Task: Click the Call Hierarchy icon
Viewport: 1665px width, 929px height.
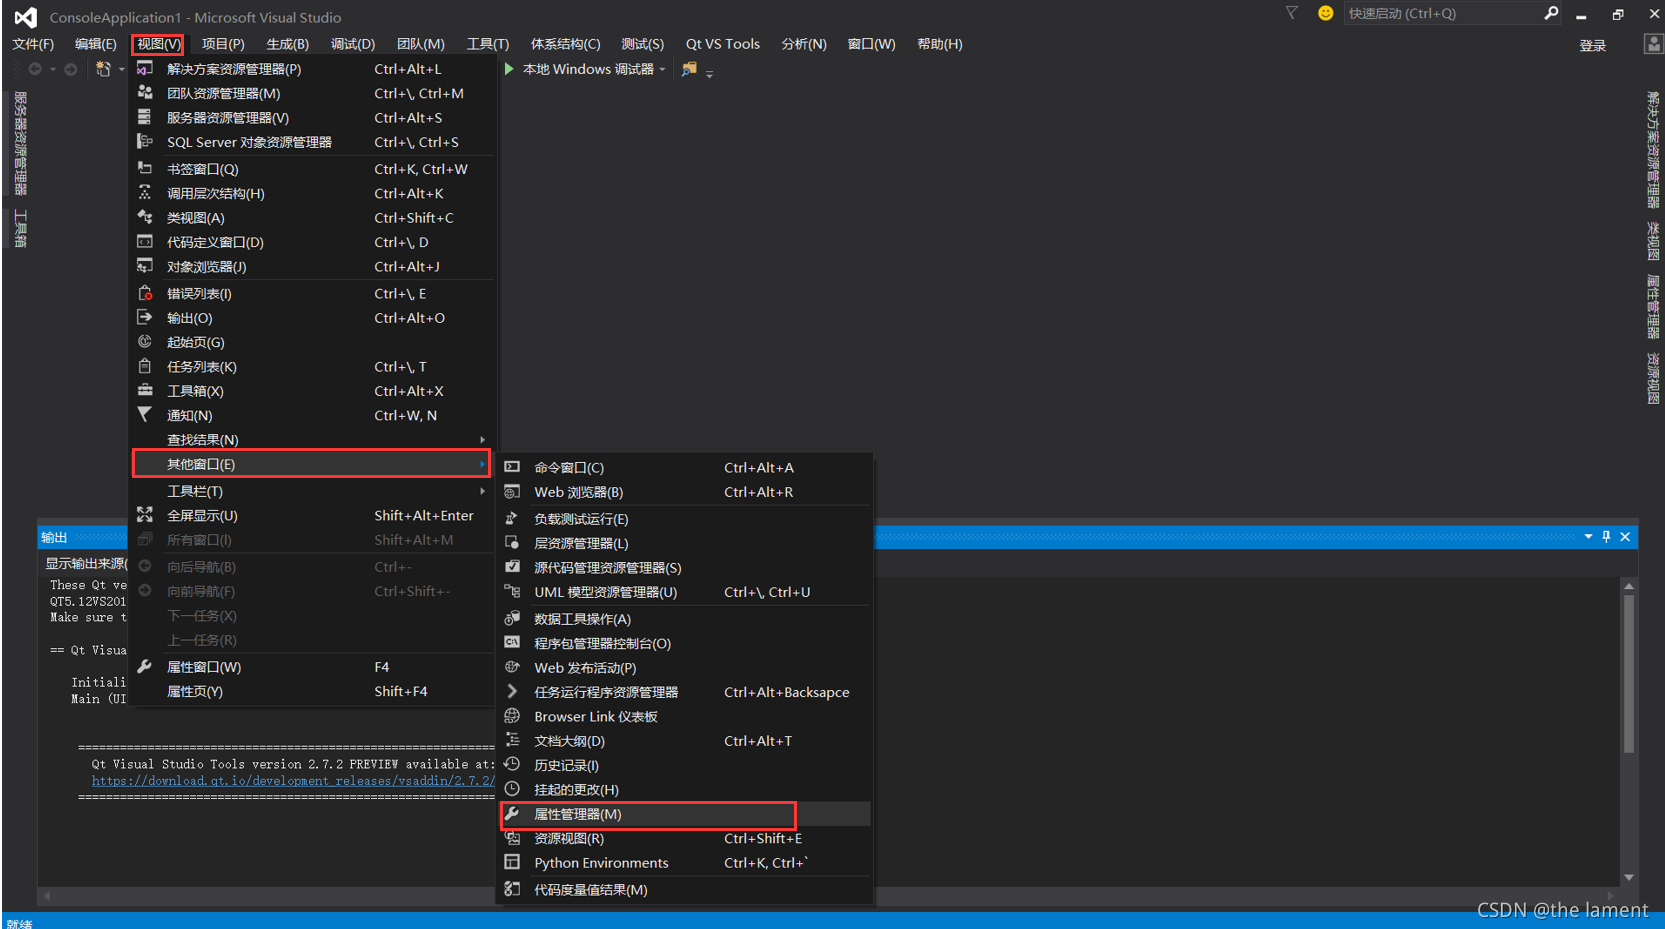Action: pos(145,193)
